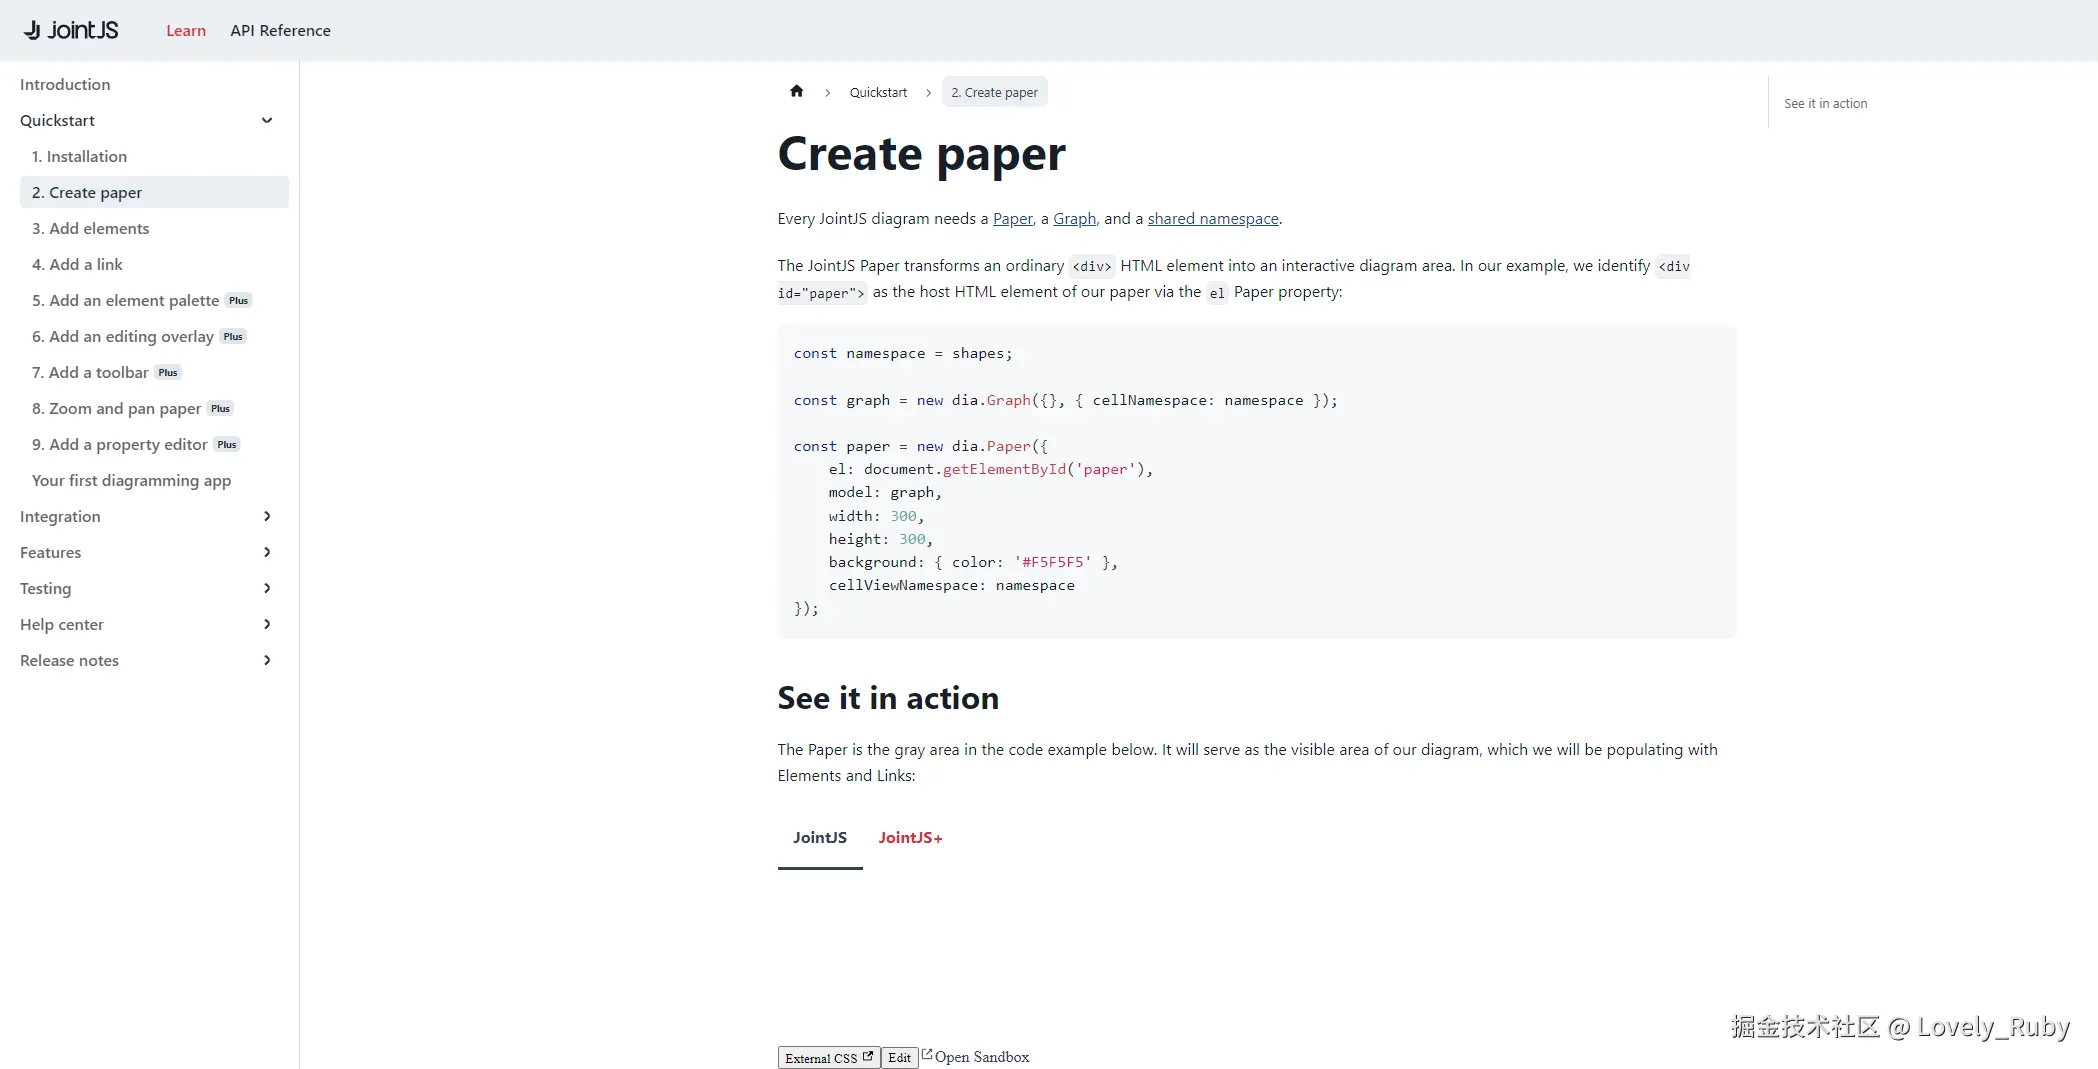The width and height of the screenshot is (2098, 1069).
Task: Select 2. Create paper in sidebar
Action: (x=154, y=192)
